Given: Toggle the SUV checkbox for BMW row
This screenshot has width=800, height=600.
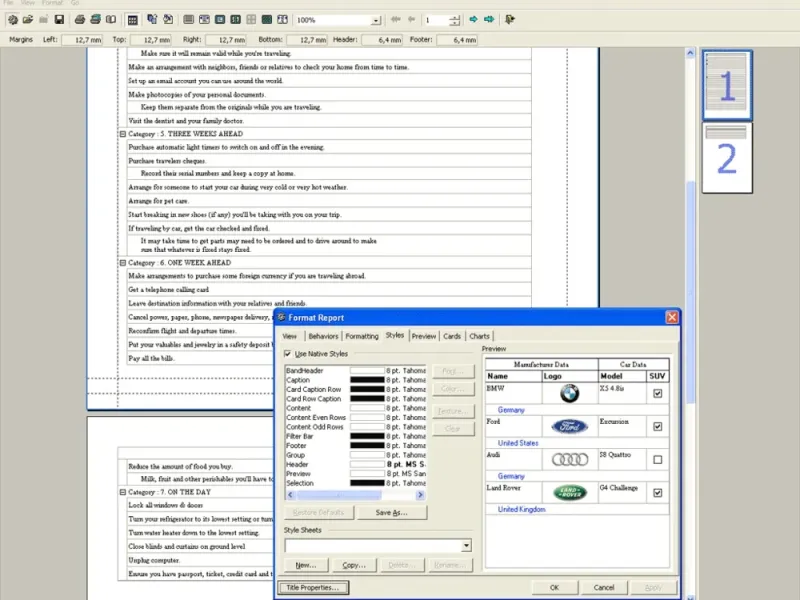Looking at the screenshot, I should coord(656,394).
